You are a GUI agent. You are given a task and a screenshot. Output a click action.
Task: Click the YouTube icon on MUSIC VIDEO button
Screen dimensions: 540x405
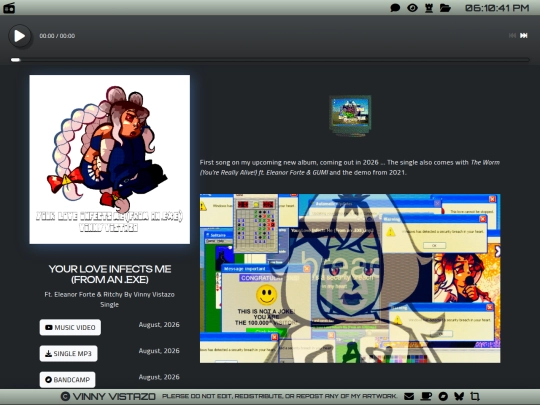tap(49, 328)
